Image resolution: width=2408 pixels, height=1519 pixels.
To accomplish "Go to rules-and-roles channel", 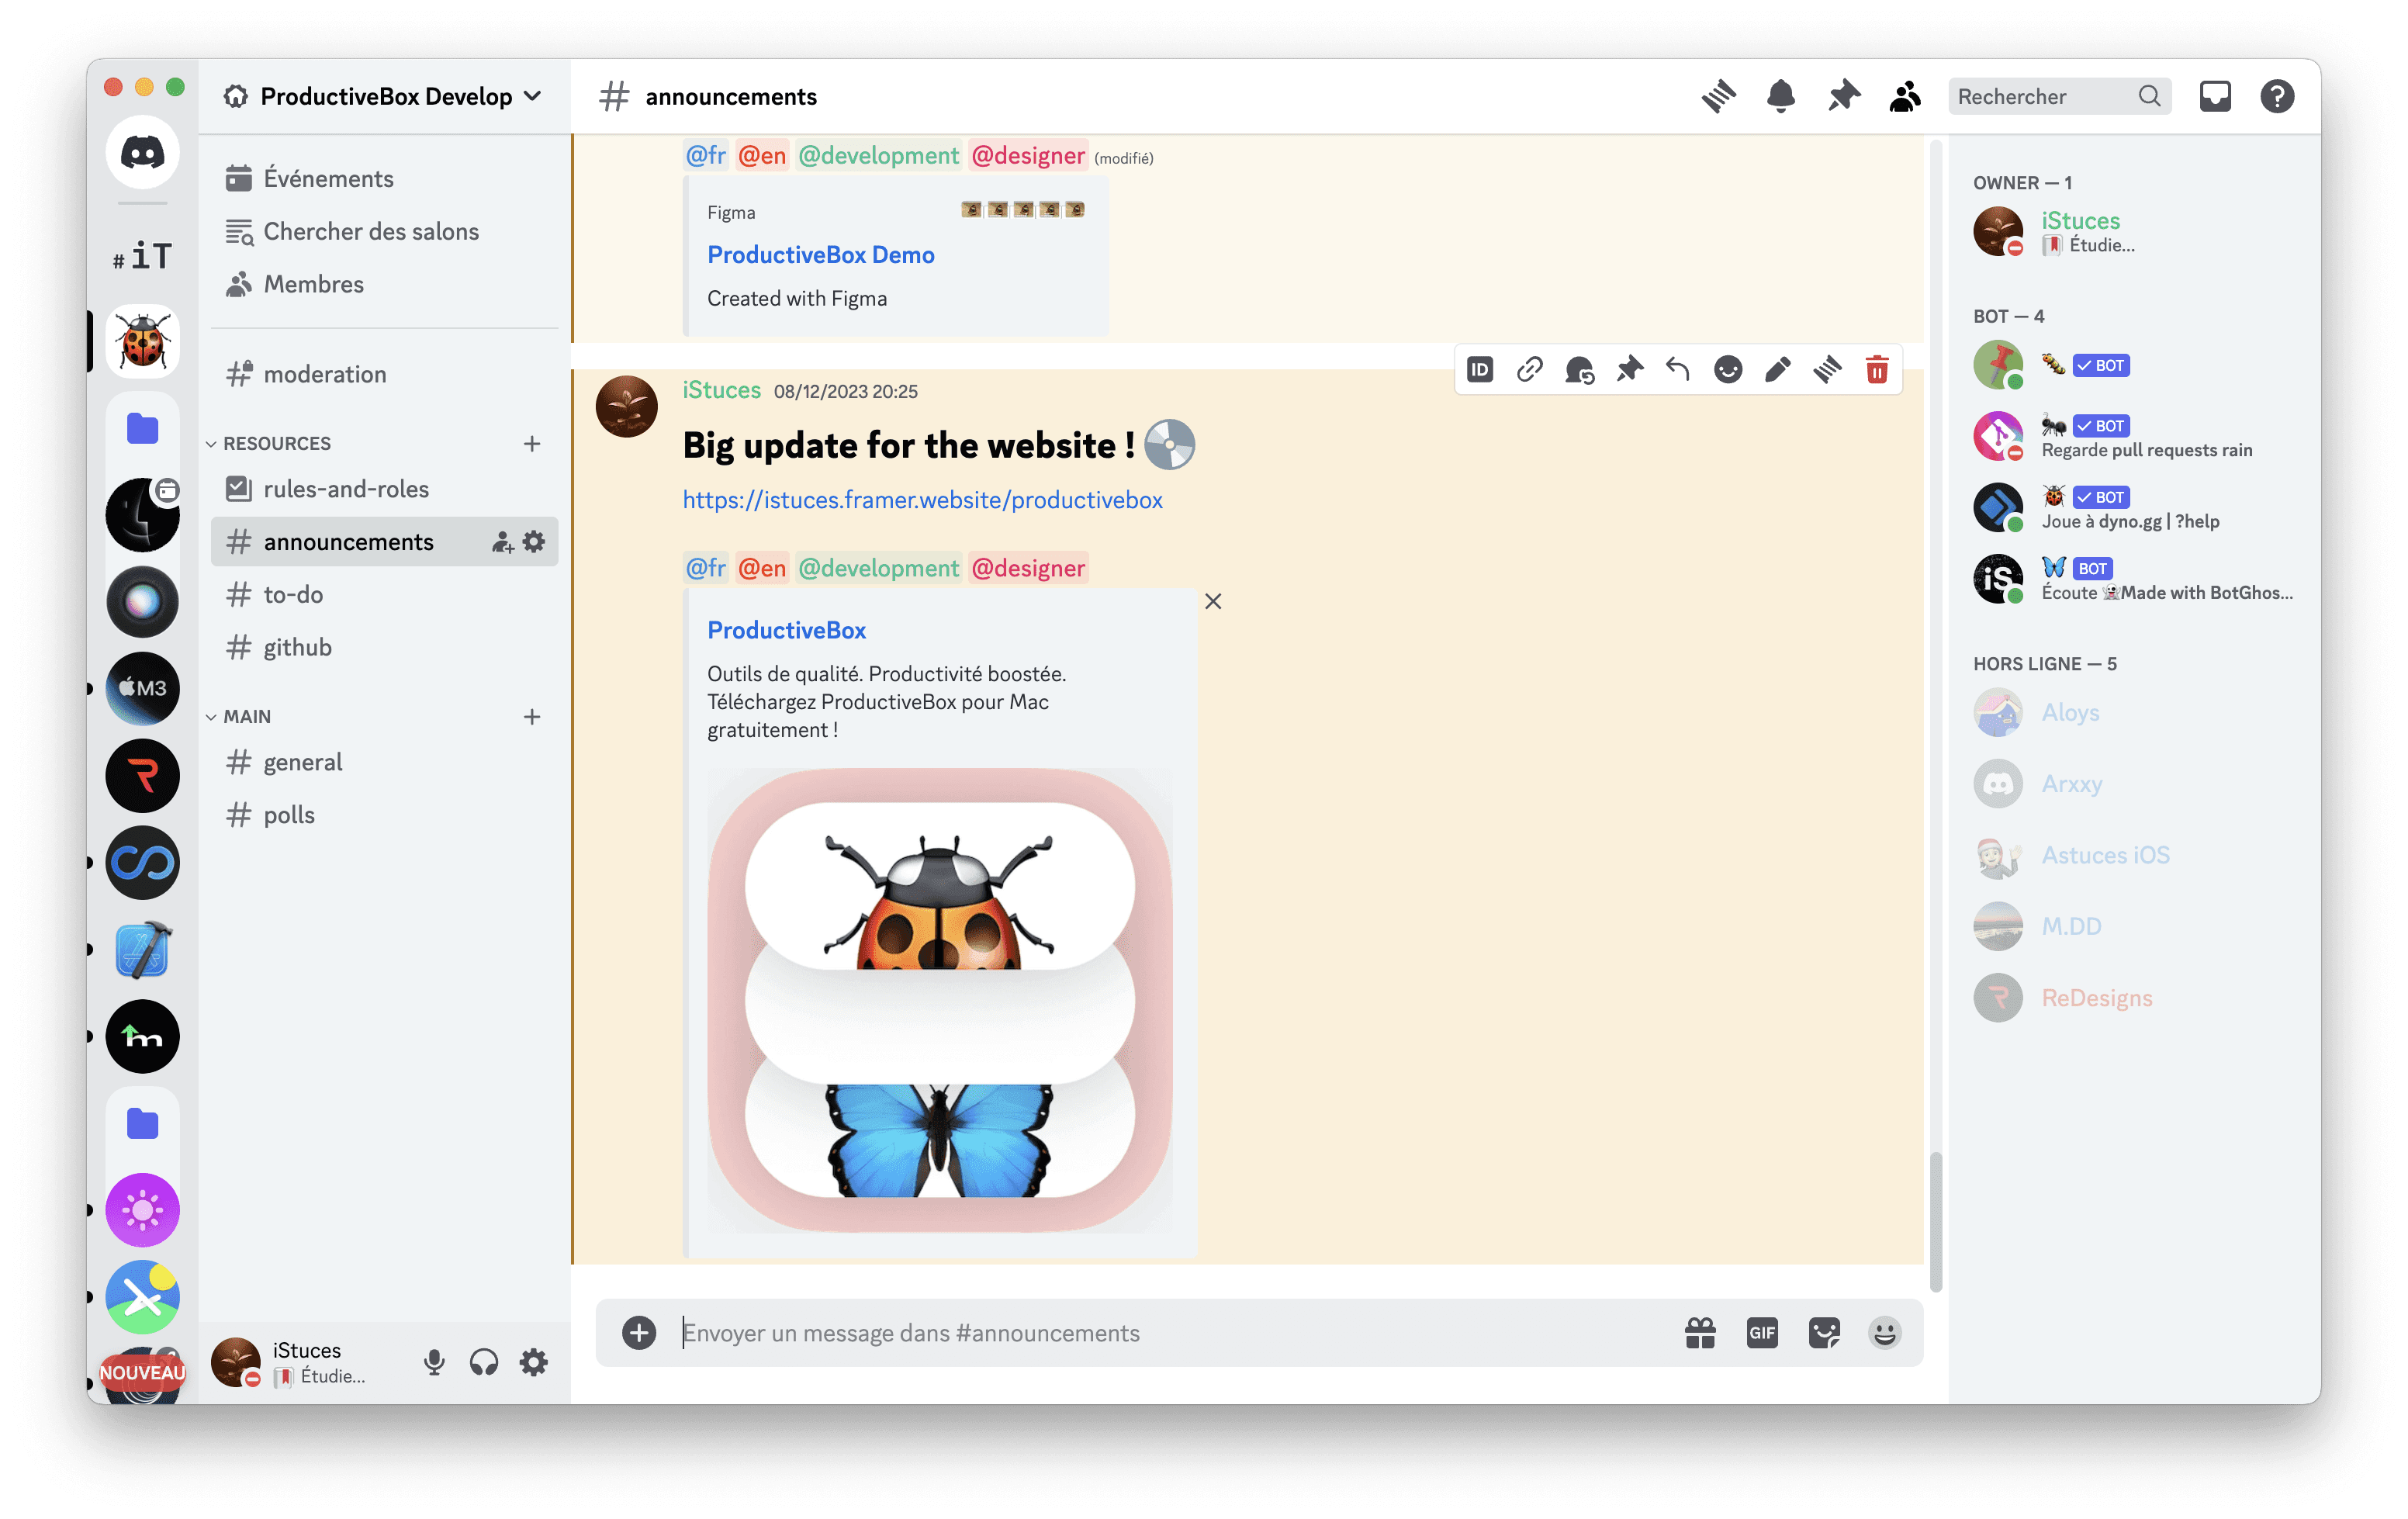I will (384, 489).
